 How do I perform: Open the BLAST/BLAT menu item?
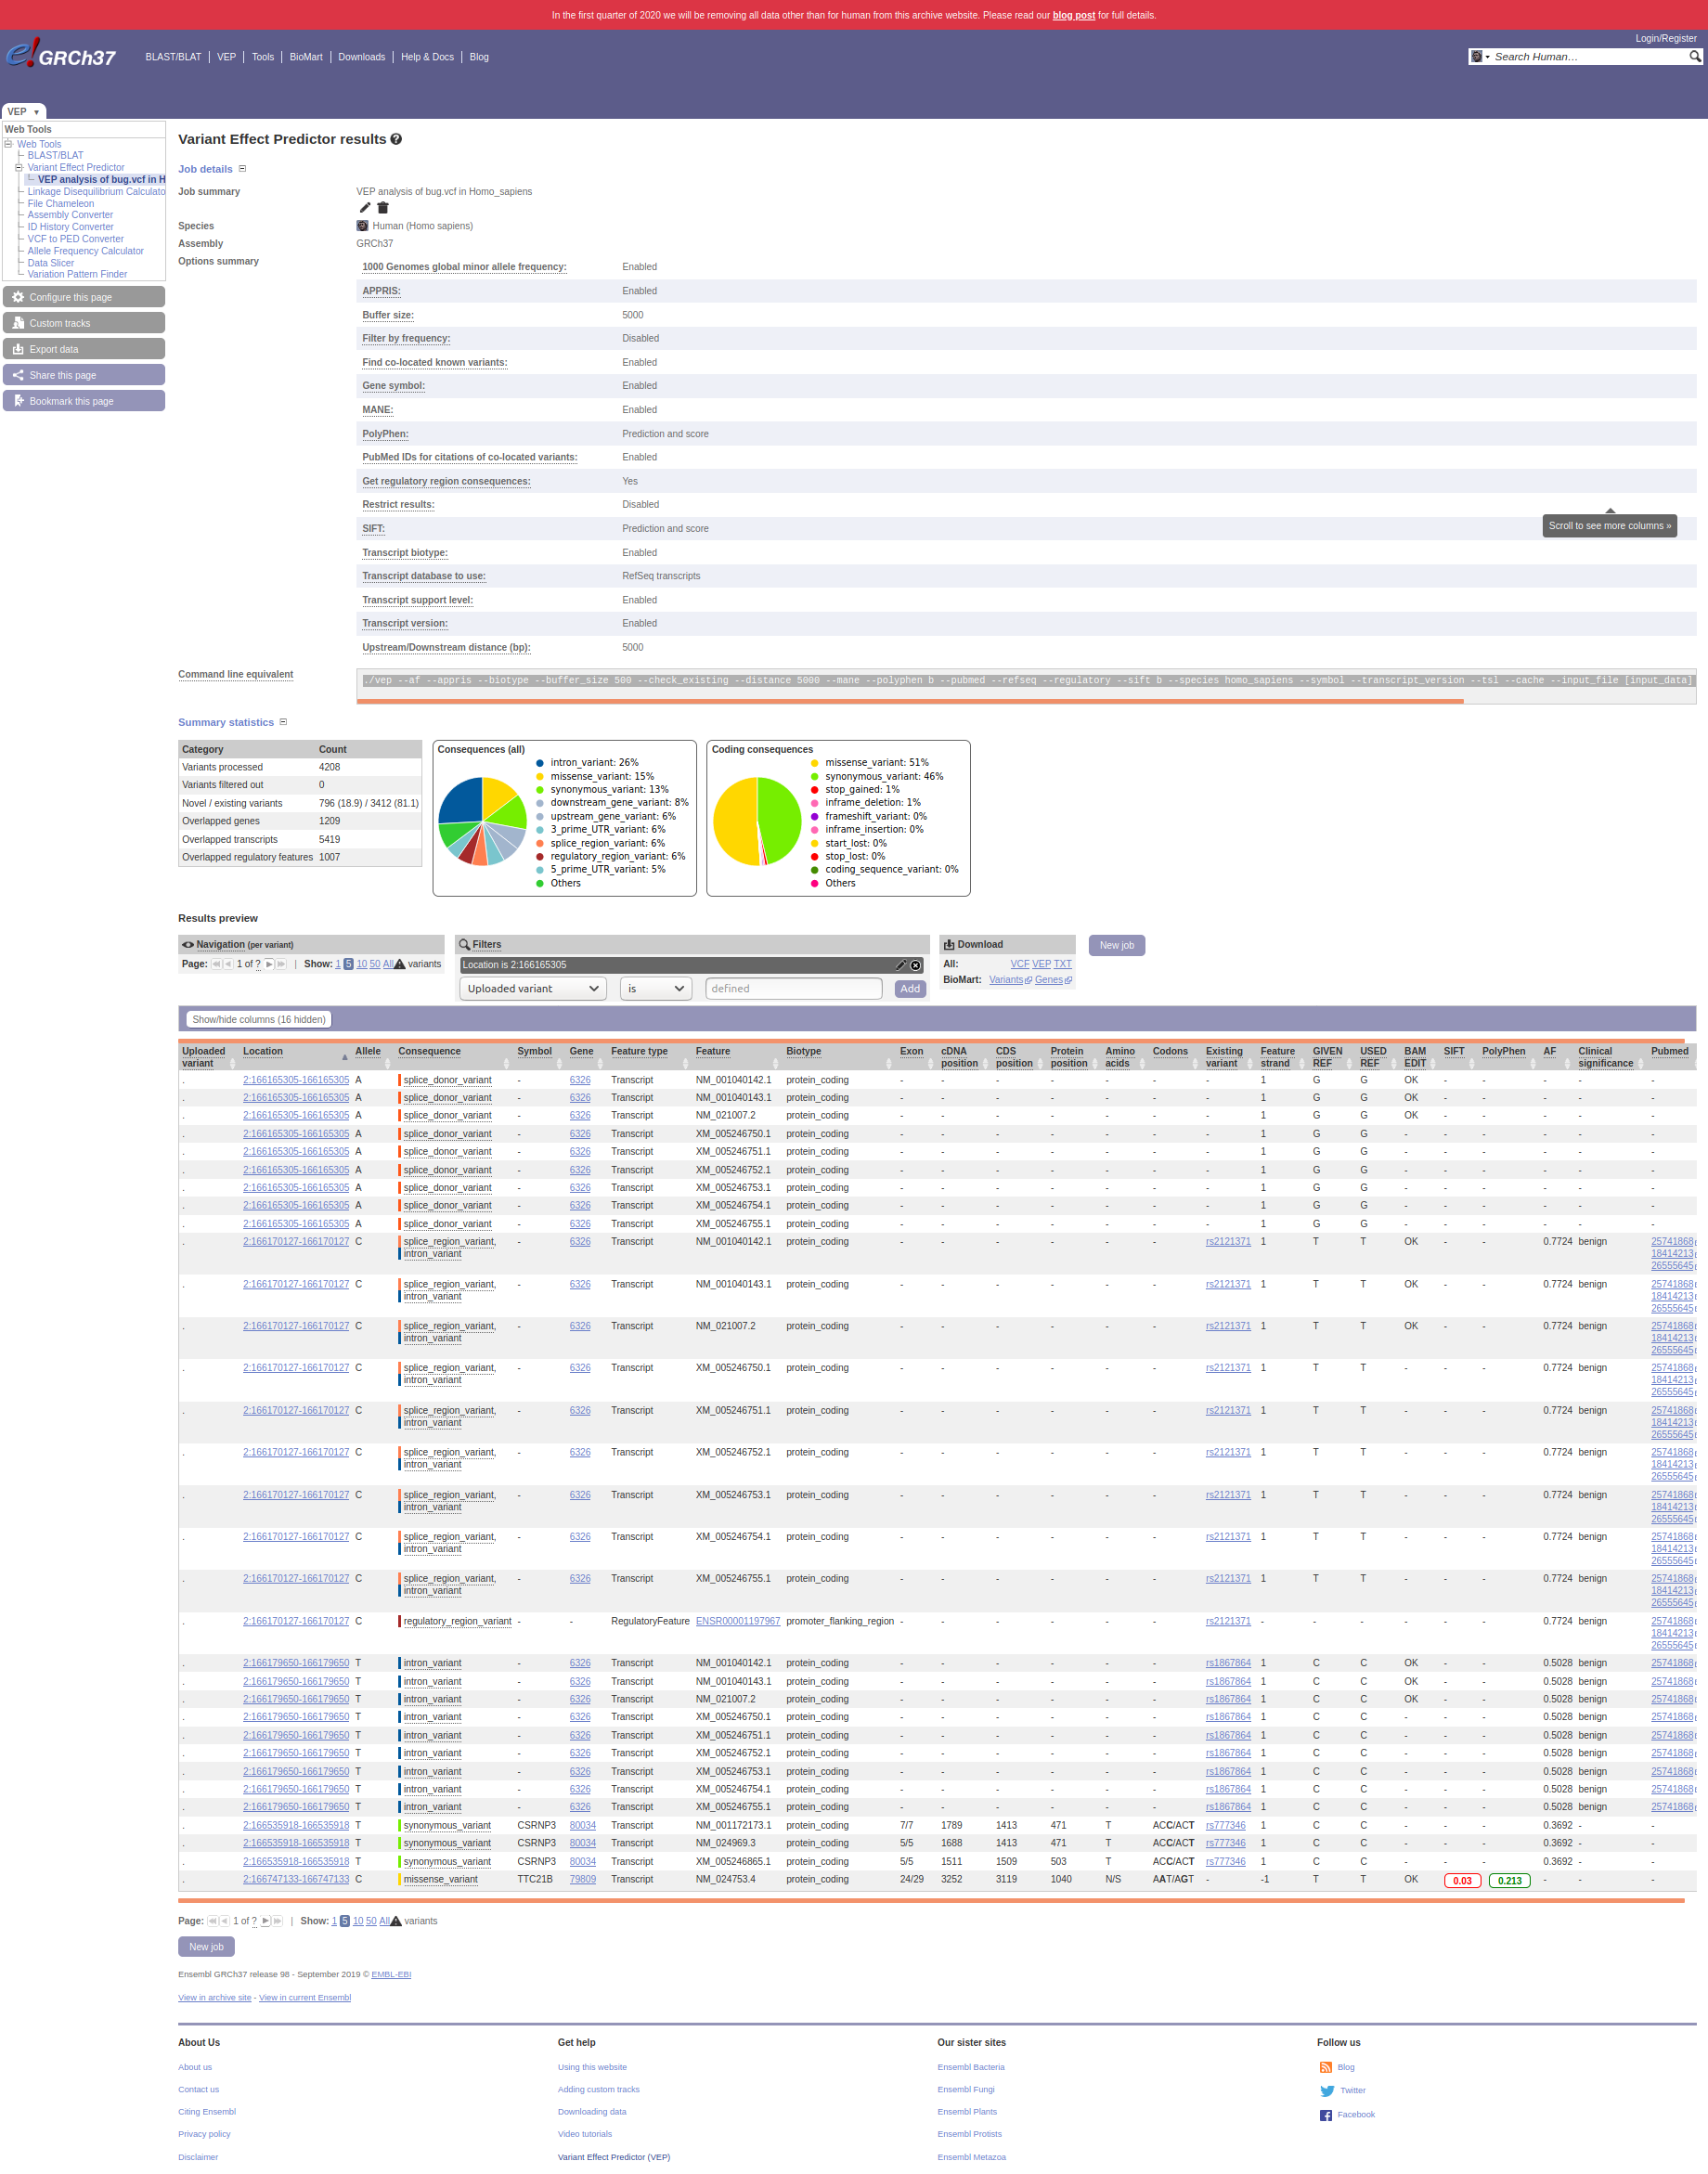coord(173,57)
